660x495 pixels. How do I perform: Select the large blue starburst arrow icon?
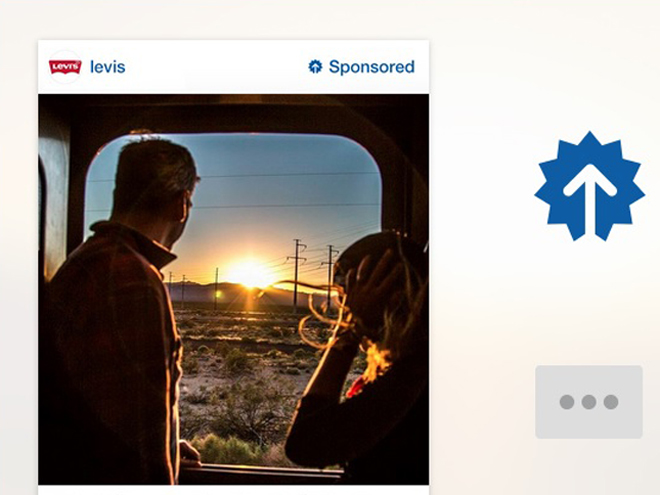589,186
